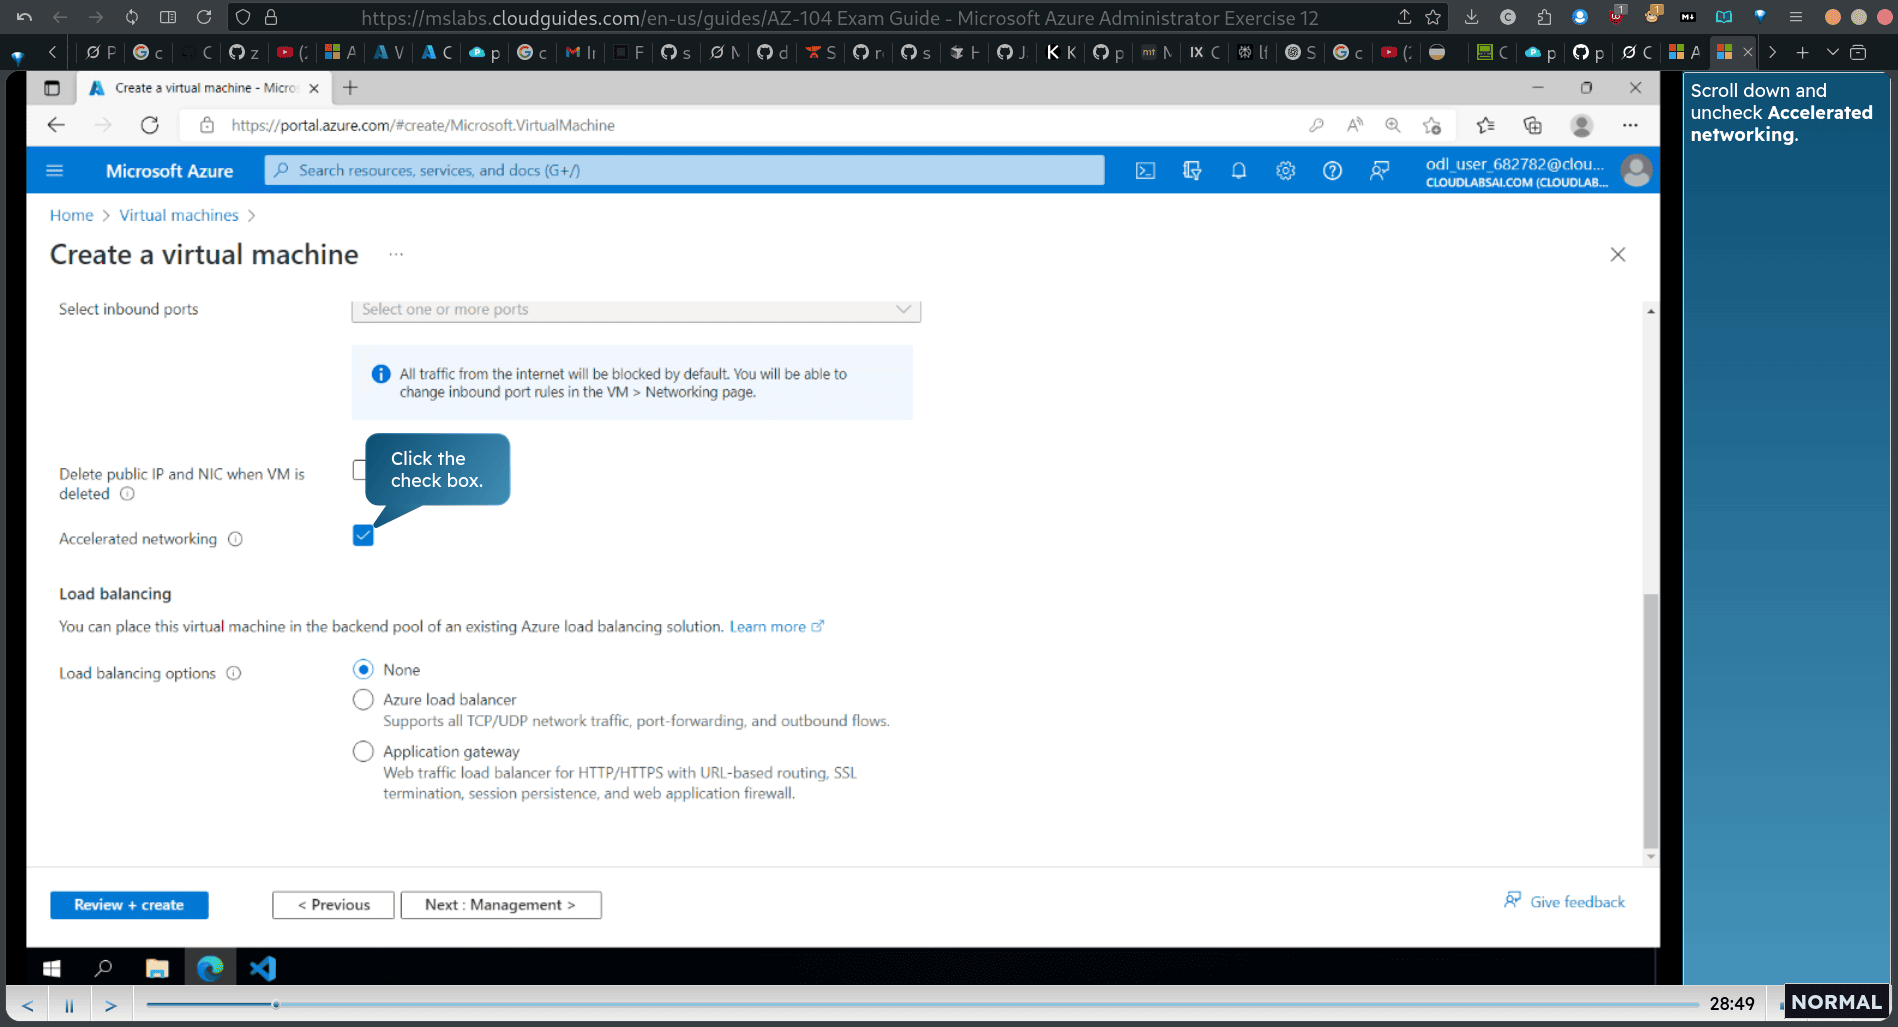Open Azure feedback icon in header

pos(1379,171)
